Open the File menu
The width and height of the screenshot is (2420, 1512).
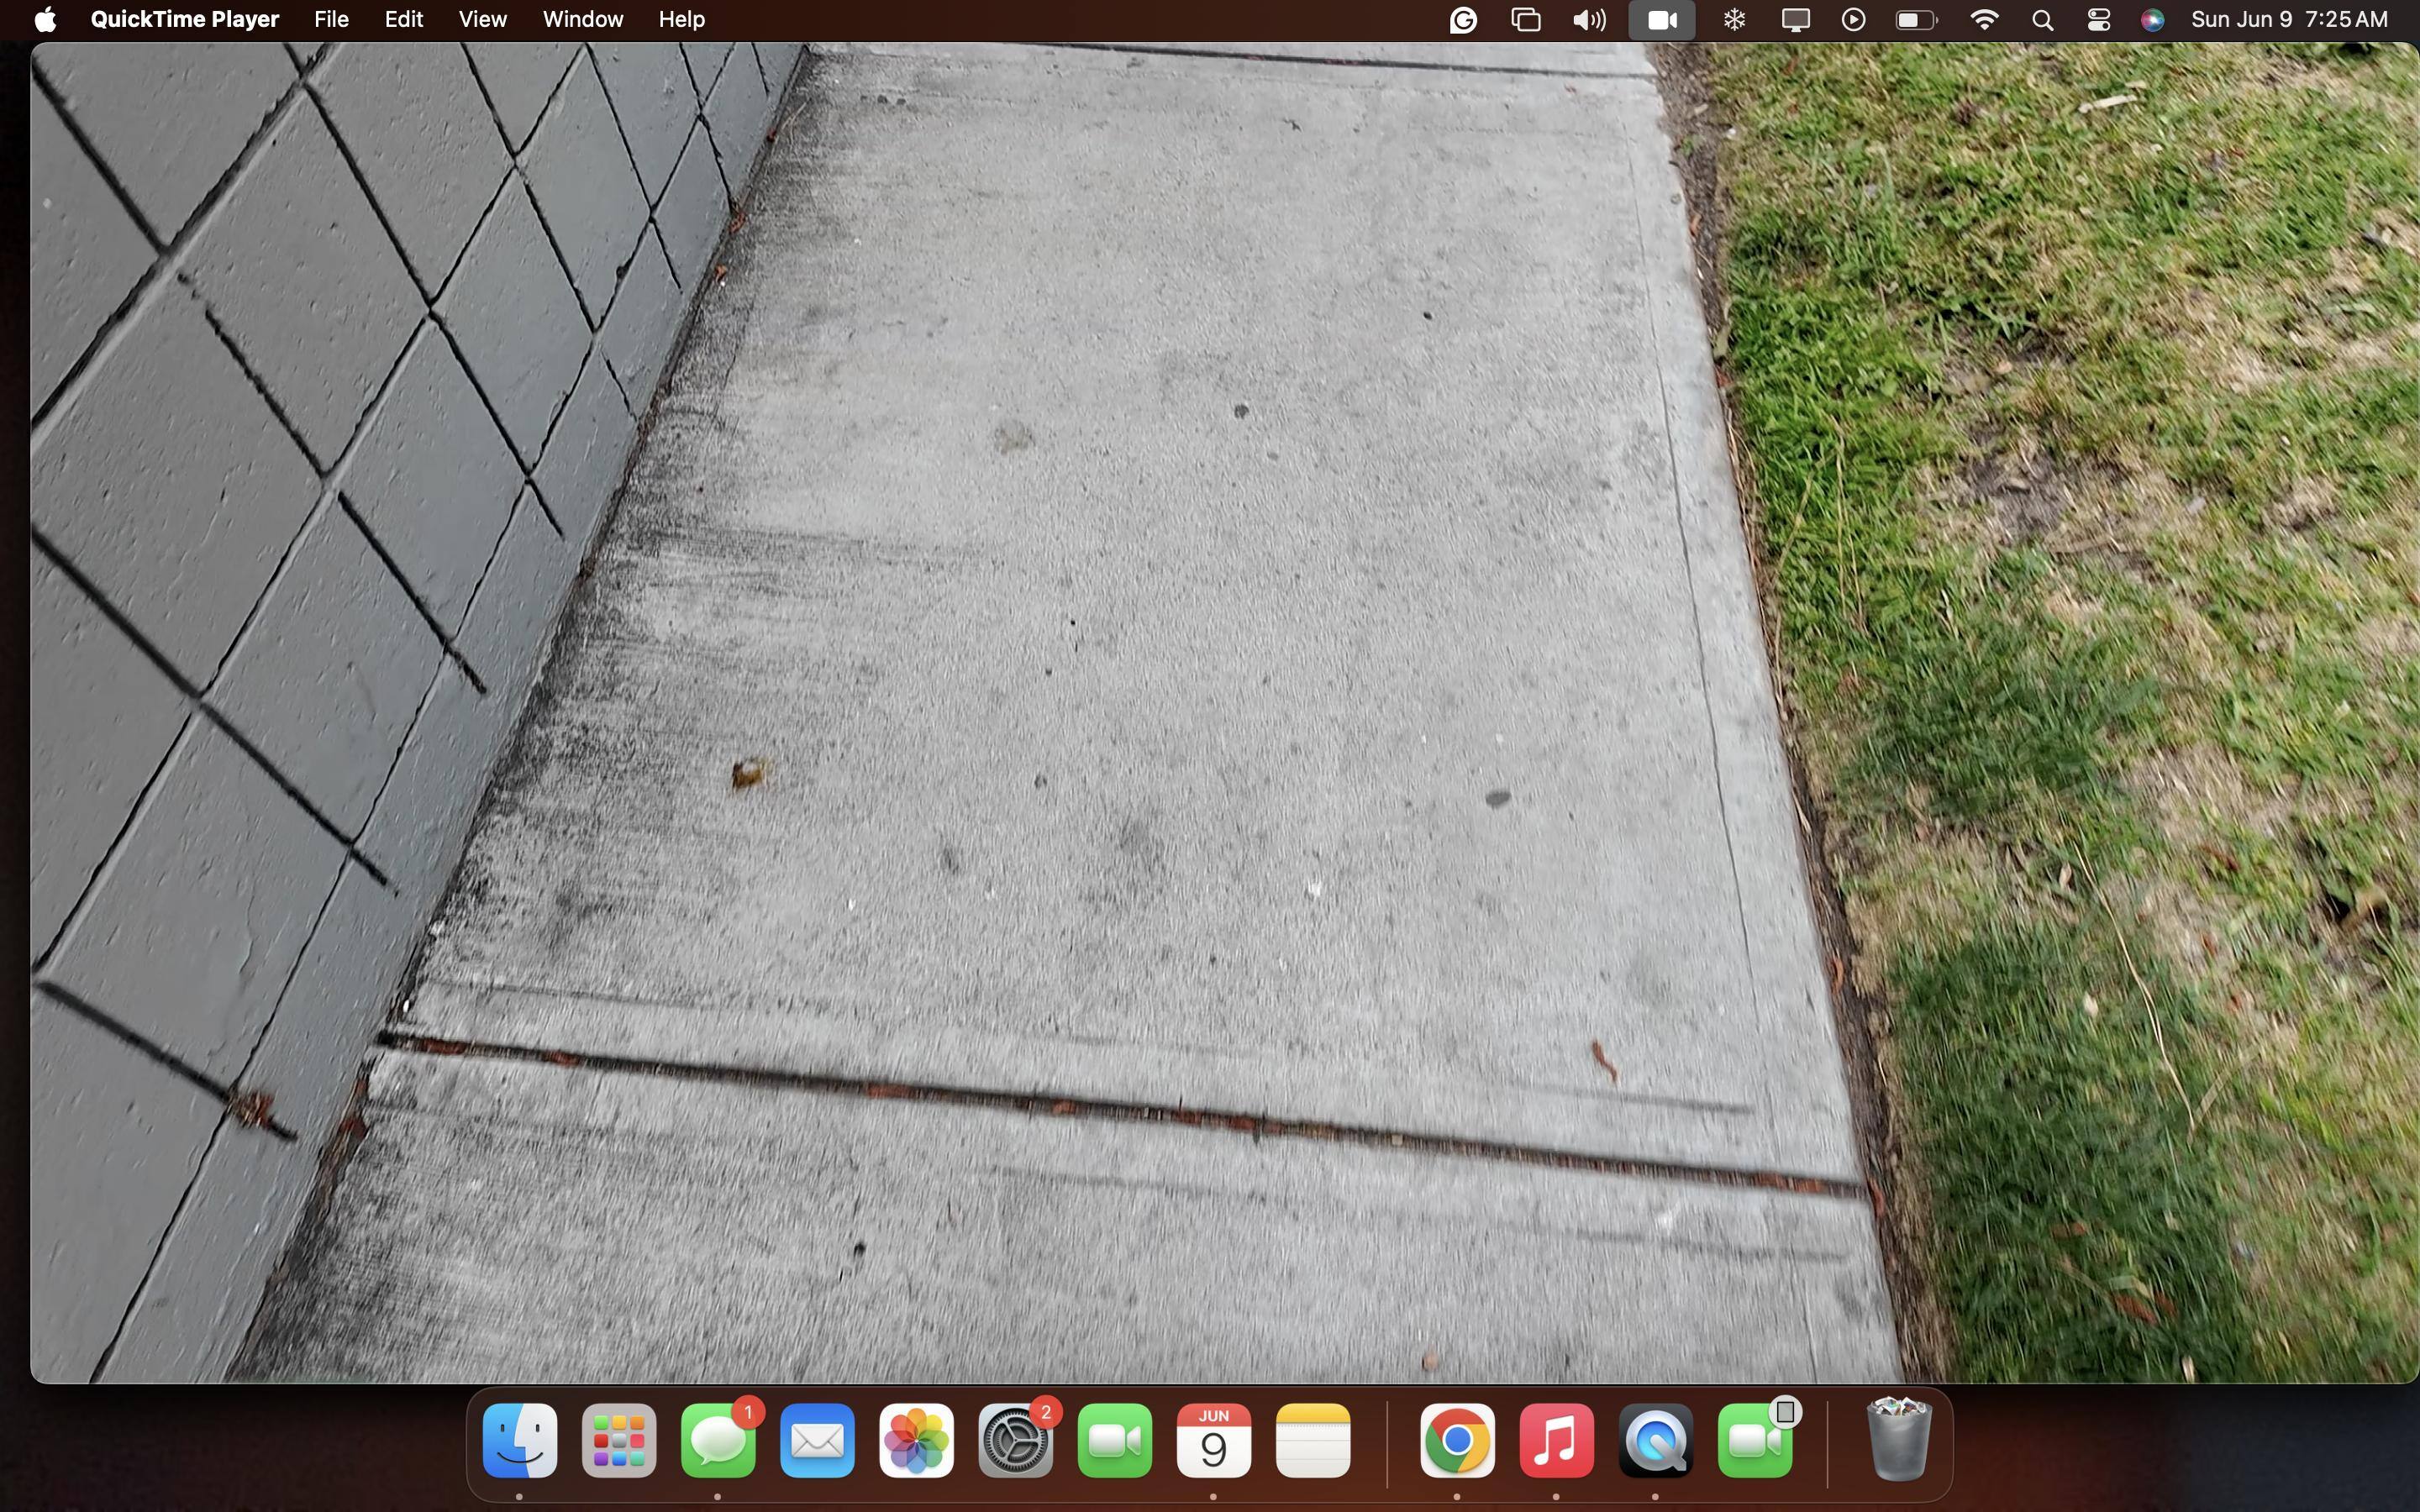331,20
